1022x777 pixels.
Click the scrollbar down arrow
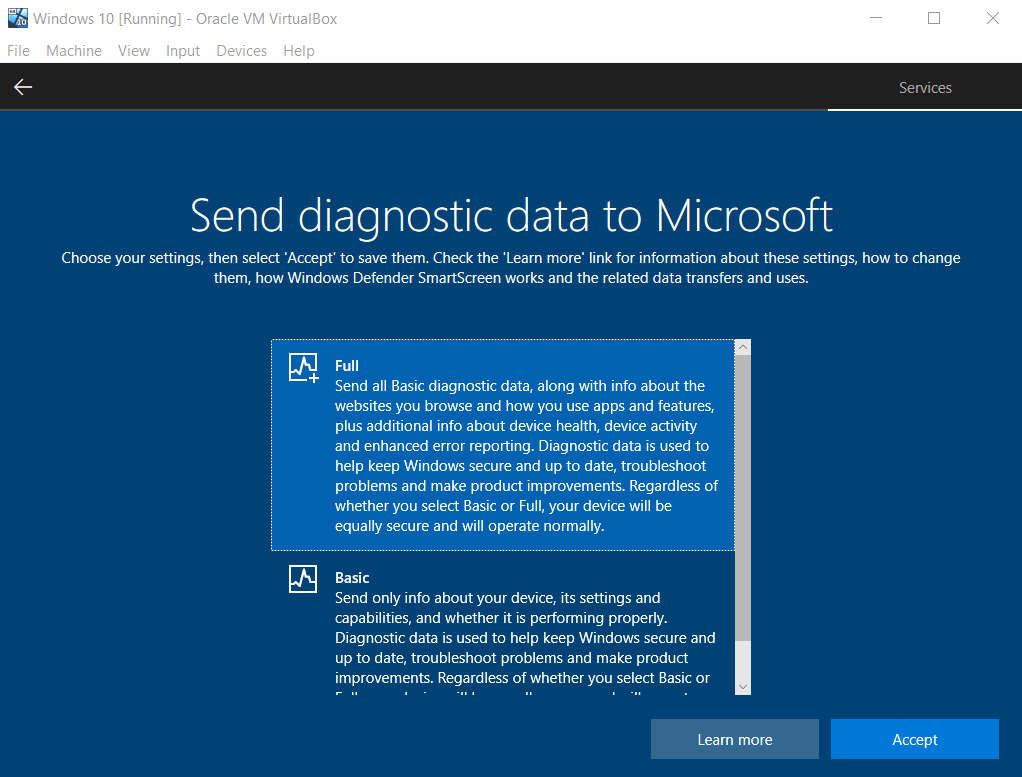742,687
